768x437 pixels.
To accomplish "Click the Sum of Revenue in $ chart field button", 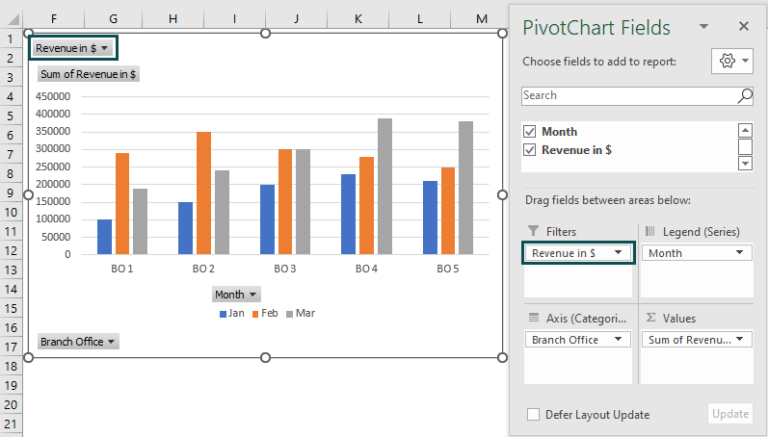I will (x=88, y=74).
